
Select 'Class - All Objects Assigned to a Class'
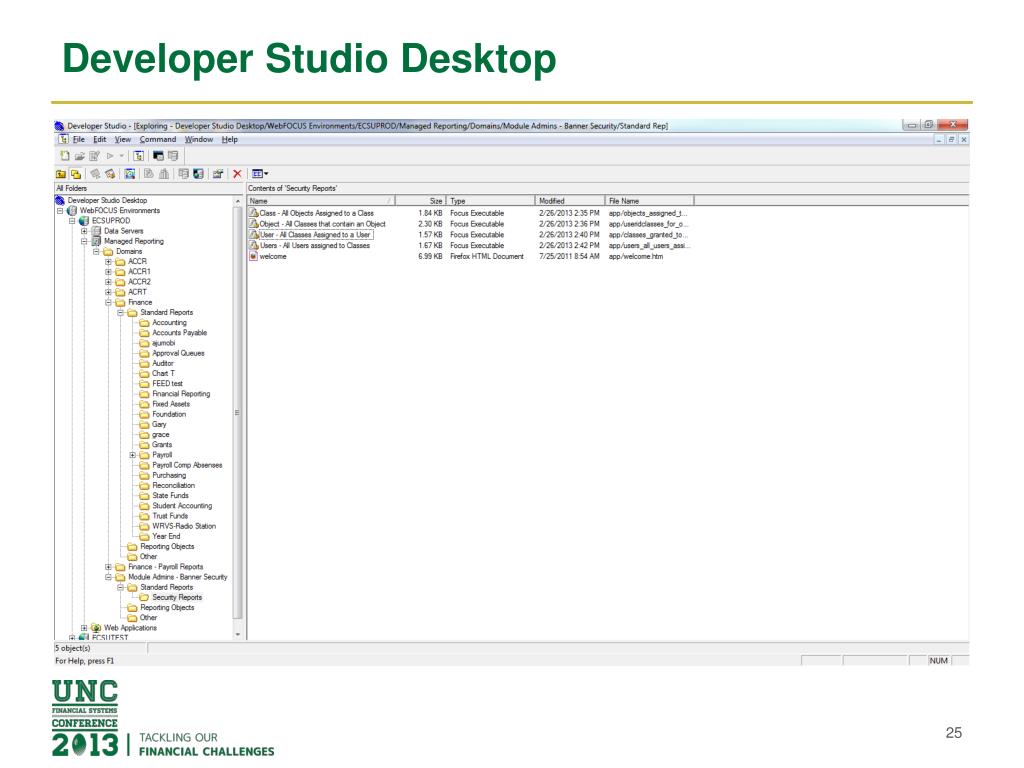(x=317, y=214)
